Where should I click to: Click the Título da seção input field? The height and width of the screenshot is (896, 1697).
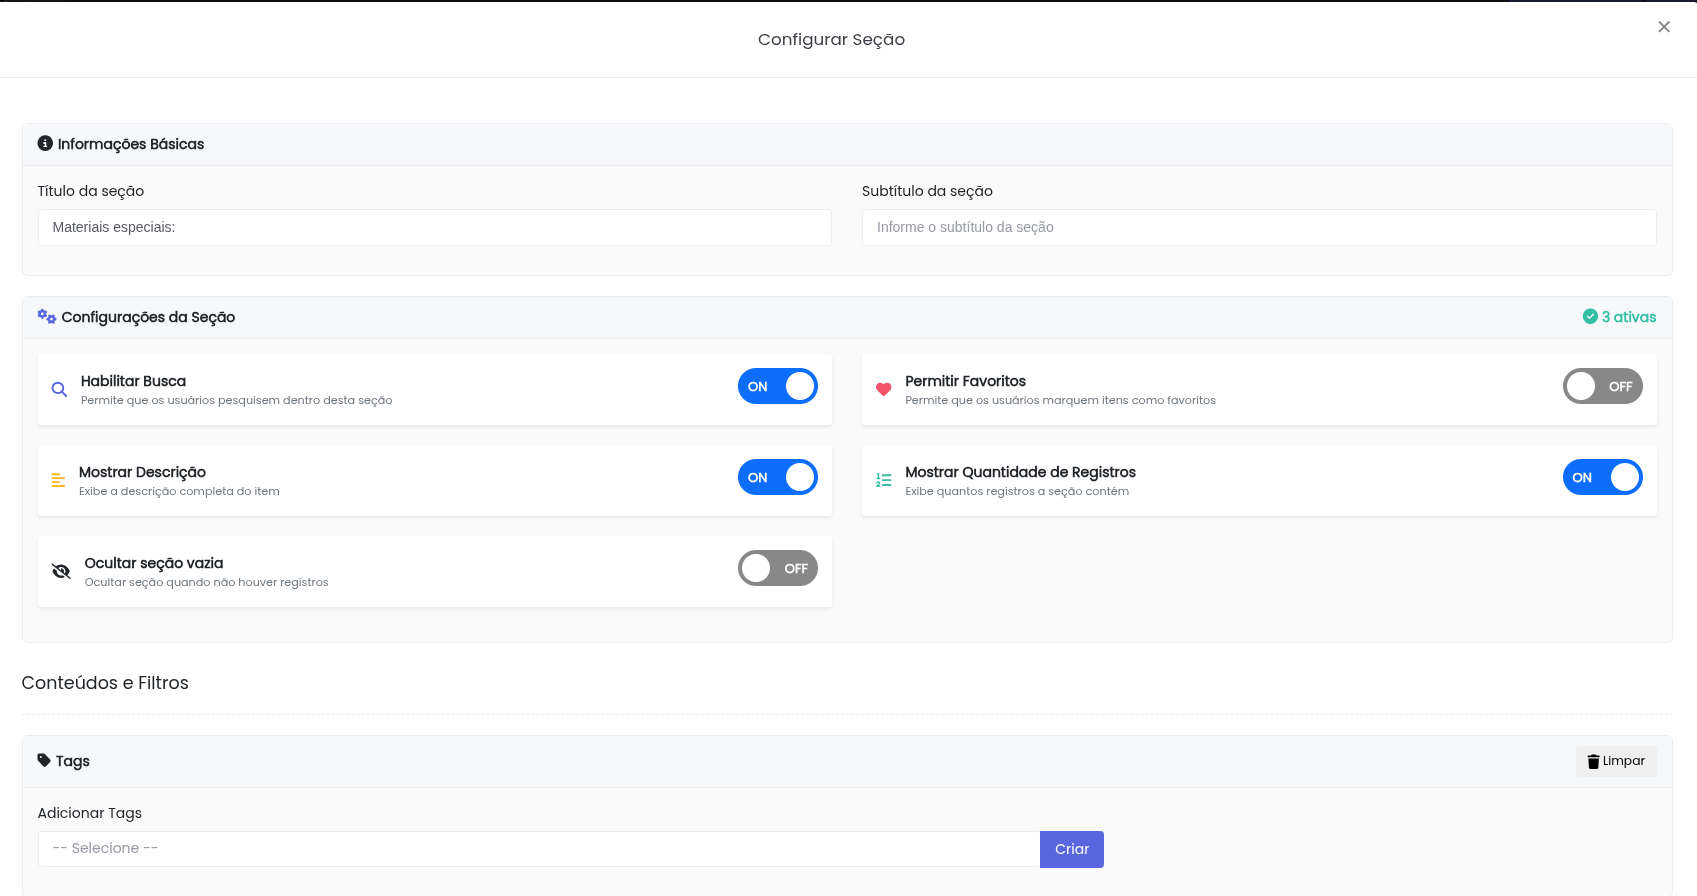tap(434, 228)
